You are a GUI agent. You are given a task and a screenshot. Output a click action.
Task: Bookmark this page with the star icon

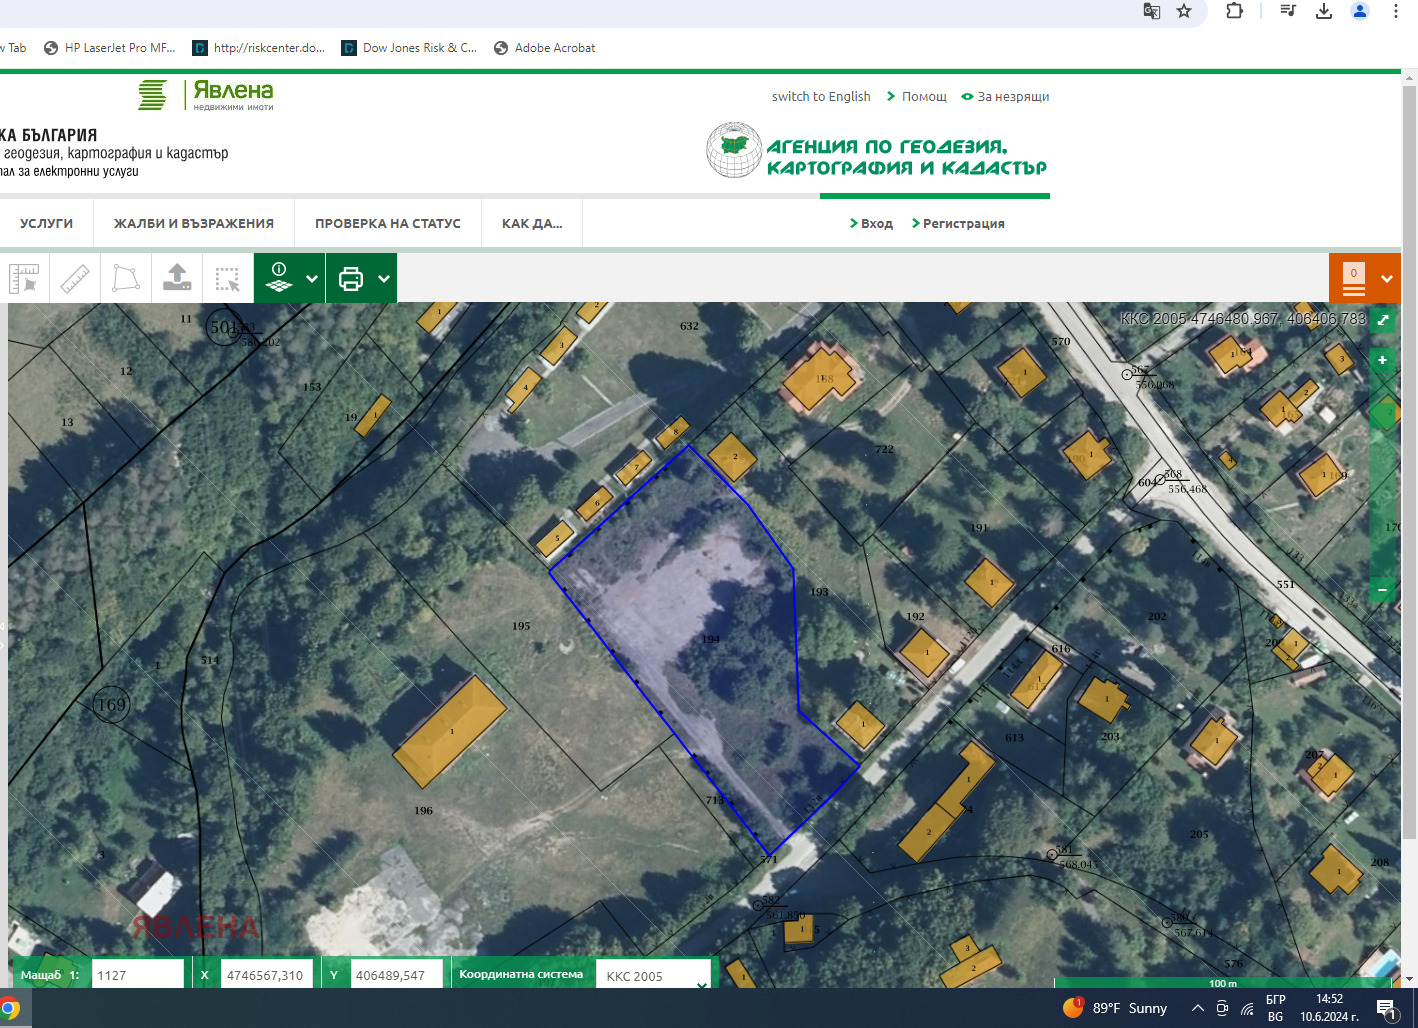[x=1184, y=11]
